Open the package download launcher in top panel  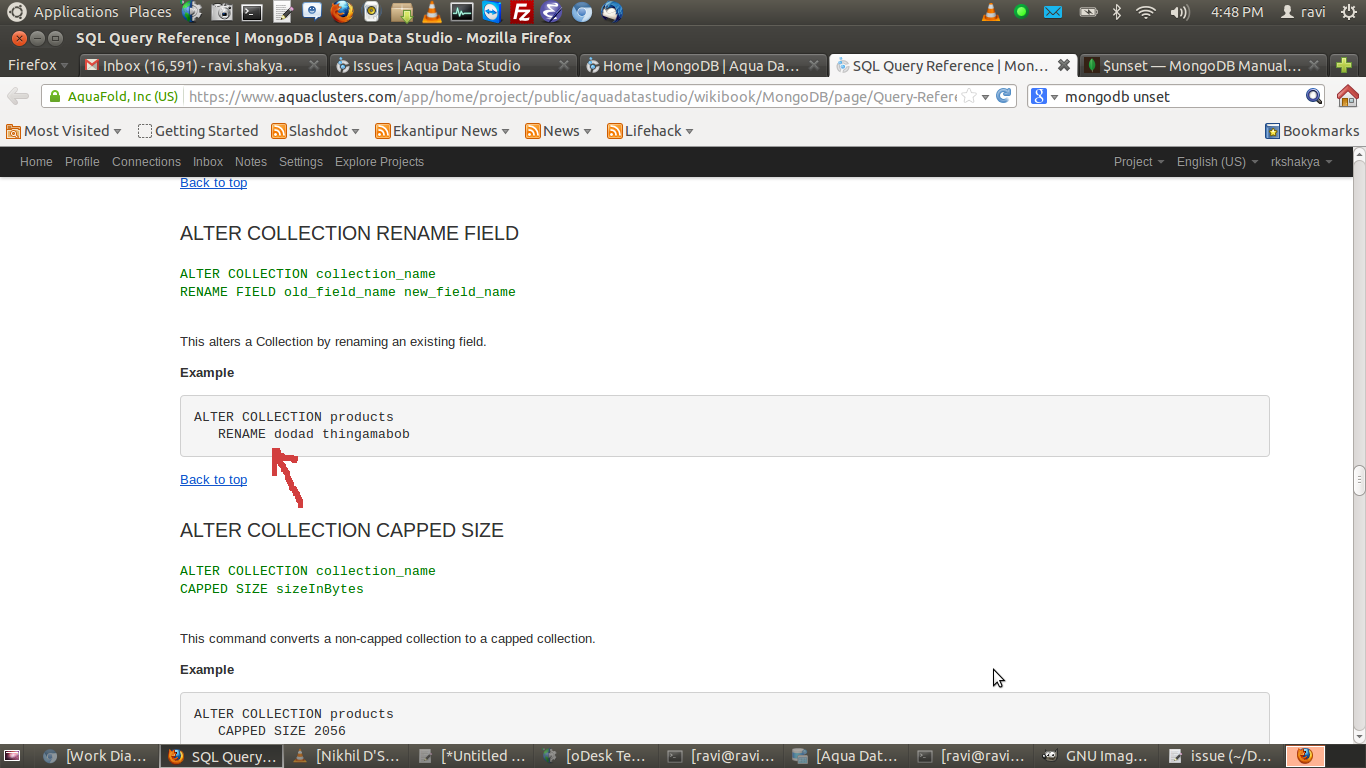401,12
